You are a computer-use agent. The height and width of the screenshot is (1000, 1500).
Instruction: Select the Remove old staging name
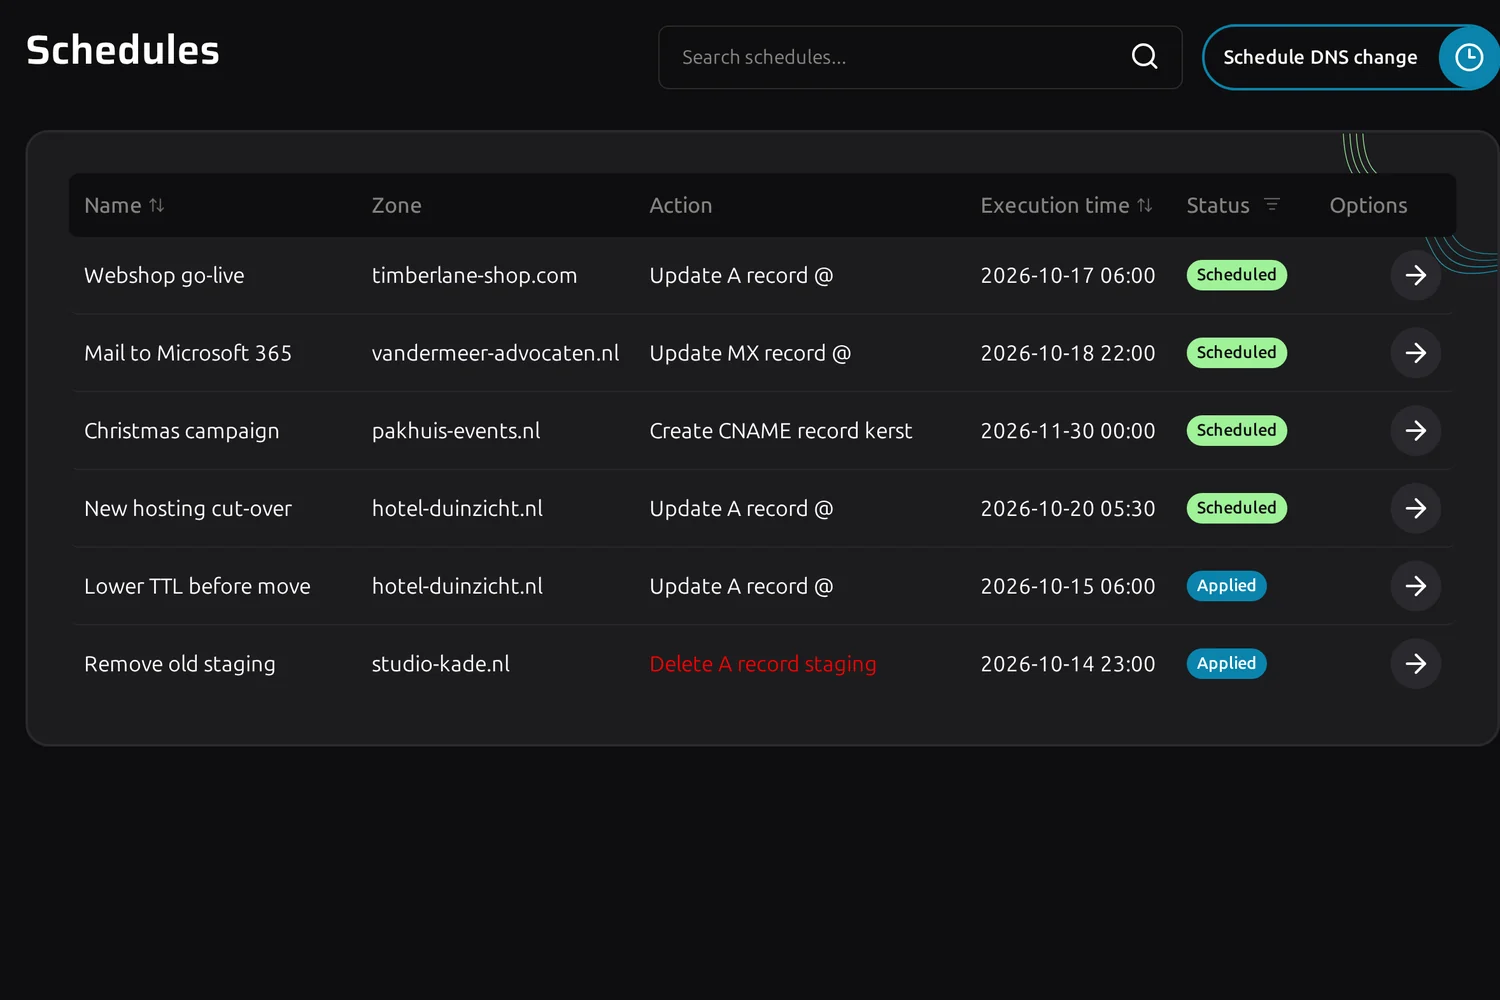(x=179, y=664)
